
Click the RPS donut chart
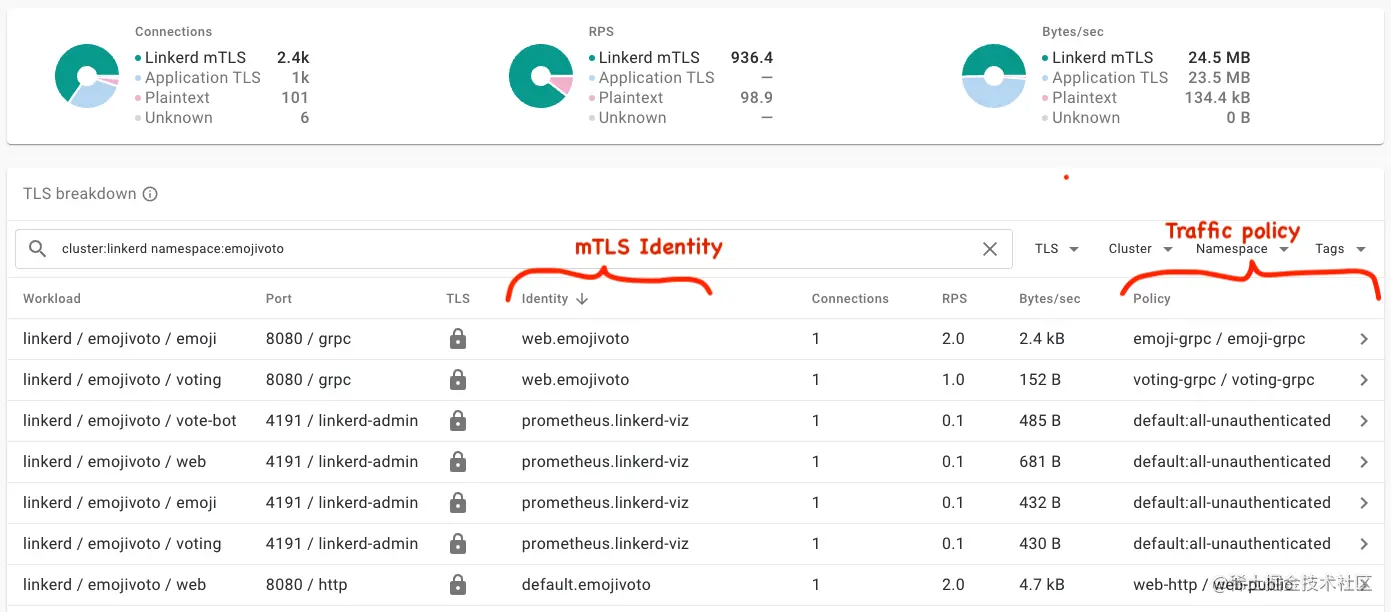point(541,76)
